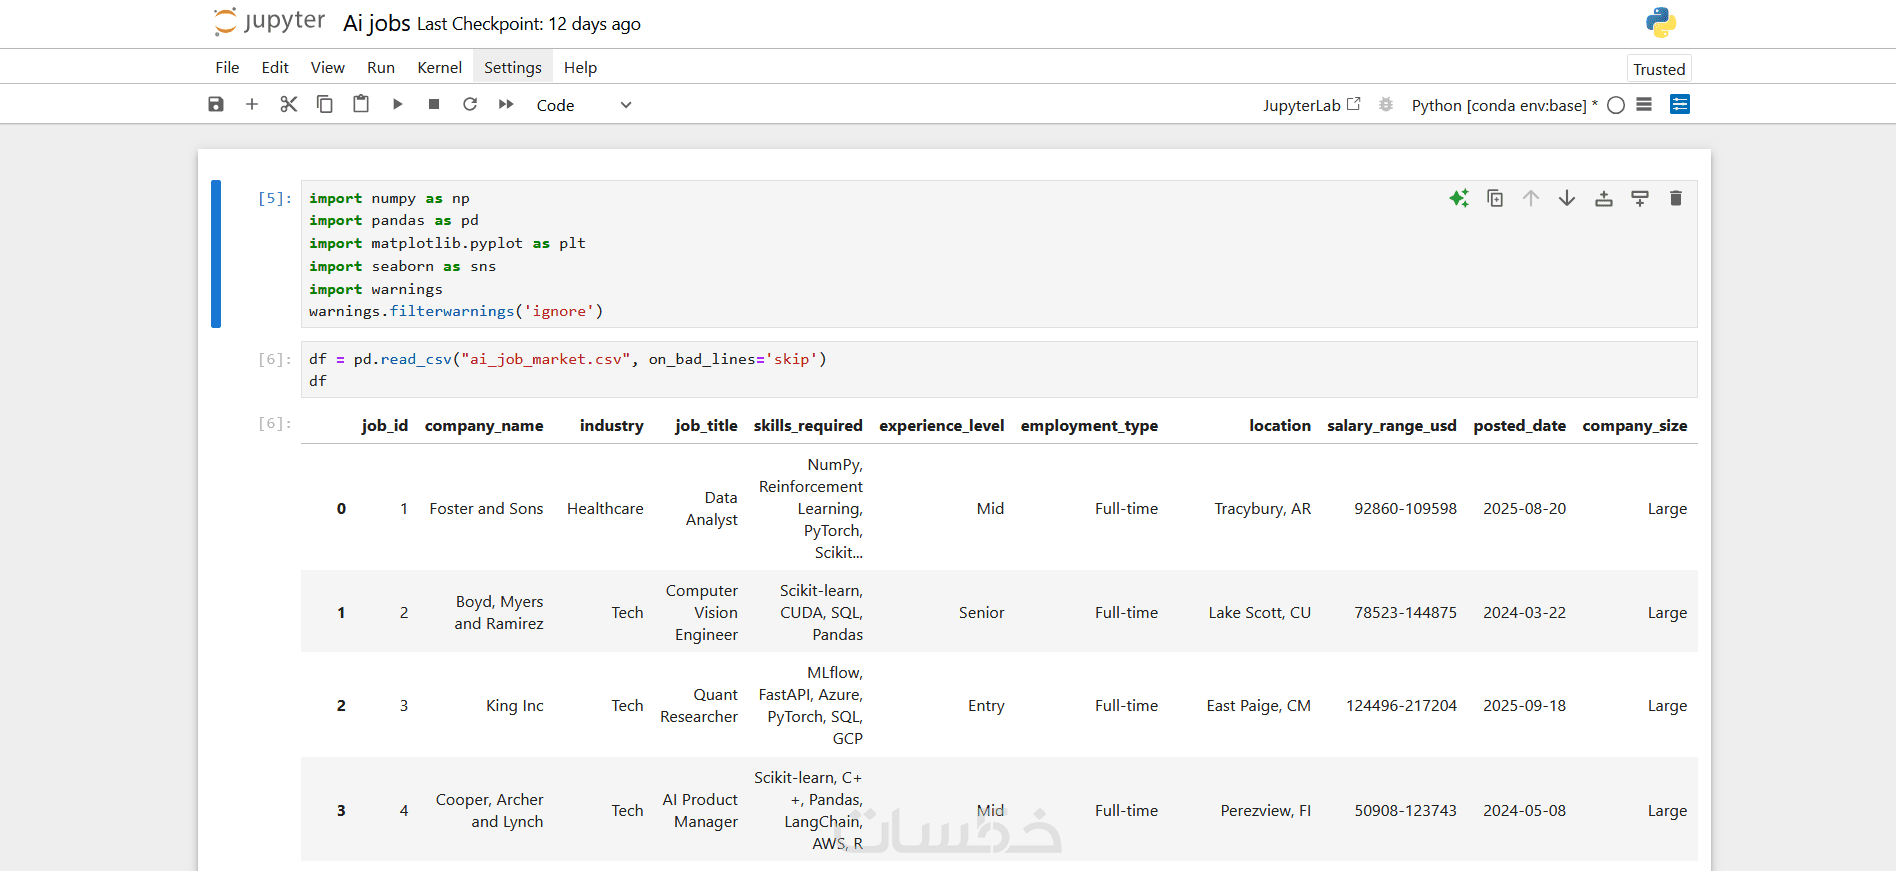Open the Kernel menu
The width and height of the screenshot is (1896, 871).
tap(439, 67)
